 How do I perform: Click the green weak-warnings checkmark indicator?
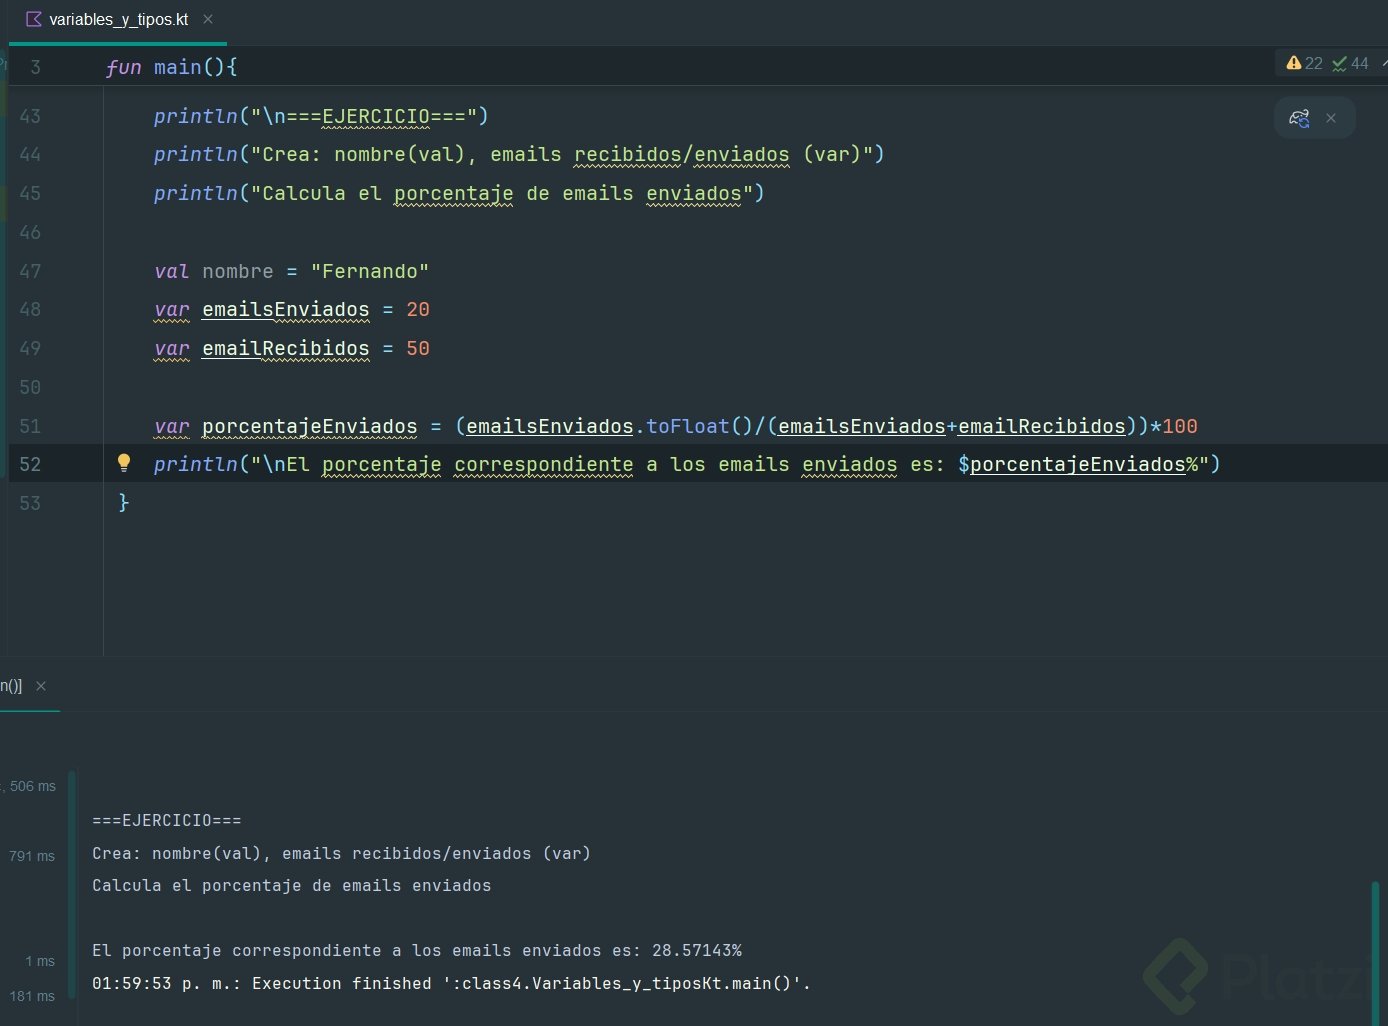click(1339, 63)
